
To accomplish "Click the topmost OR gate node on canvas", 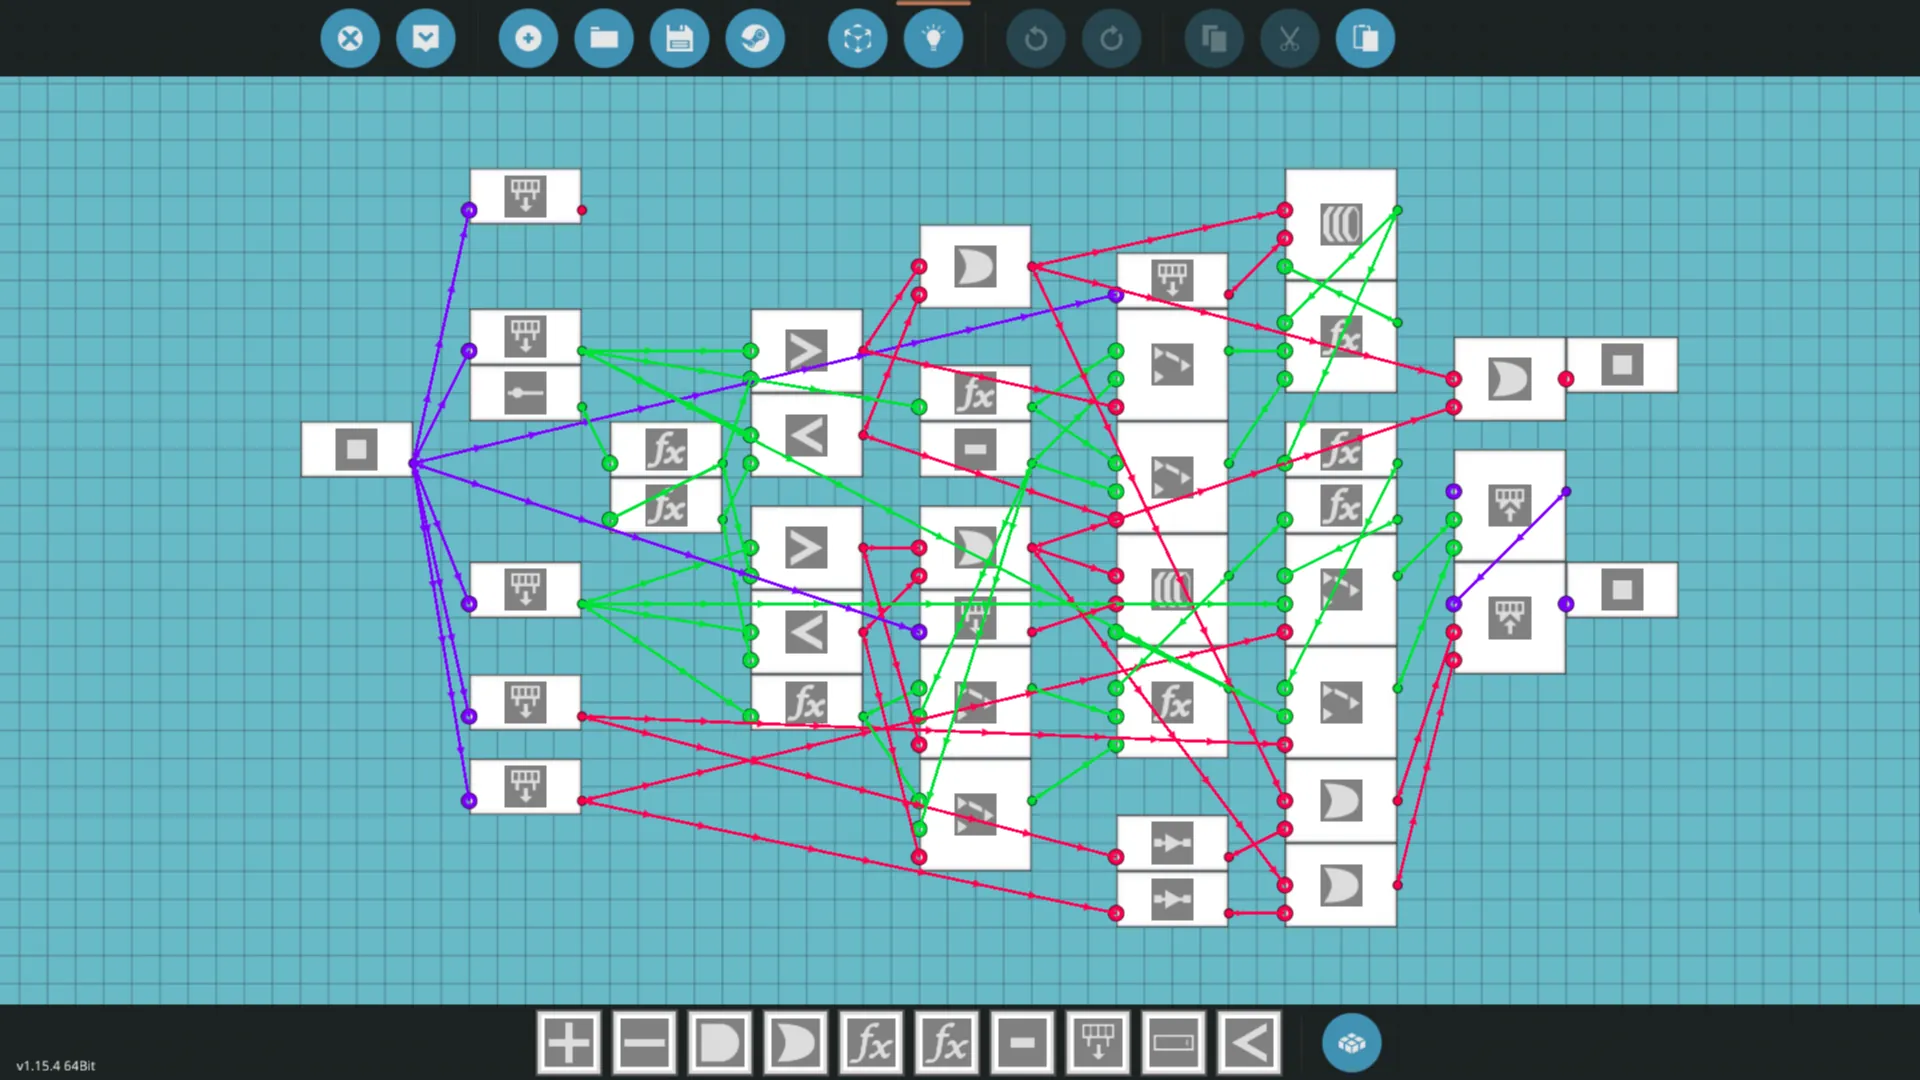I will 974,267.
